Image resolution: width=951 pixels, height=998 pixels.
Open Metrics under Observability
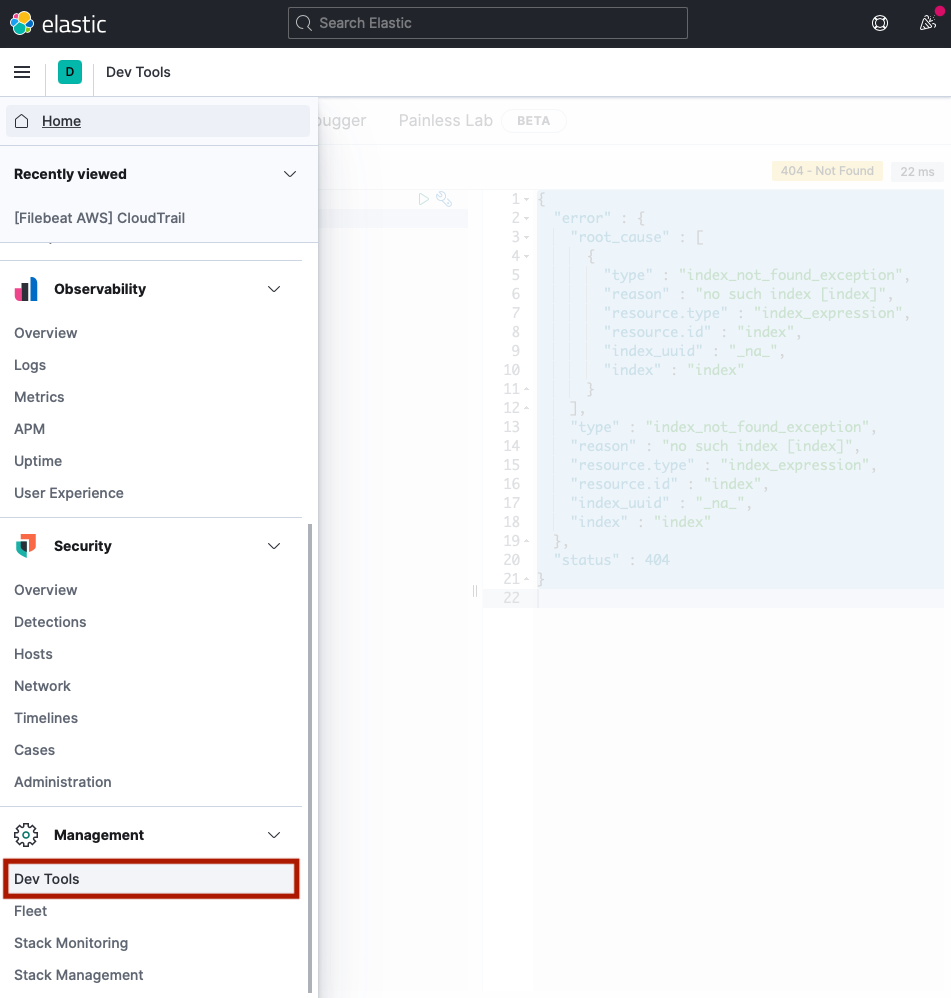pyautogui.click(x=39, y=397)
